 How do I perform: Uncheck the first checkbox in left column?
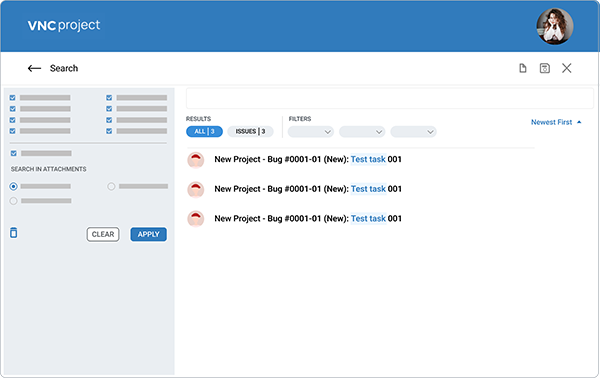(x=13, y=98)
